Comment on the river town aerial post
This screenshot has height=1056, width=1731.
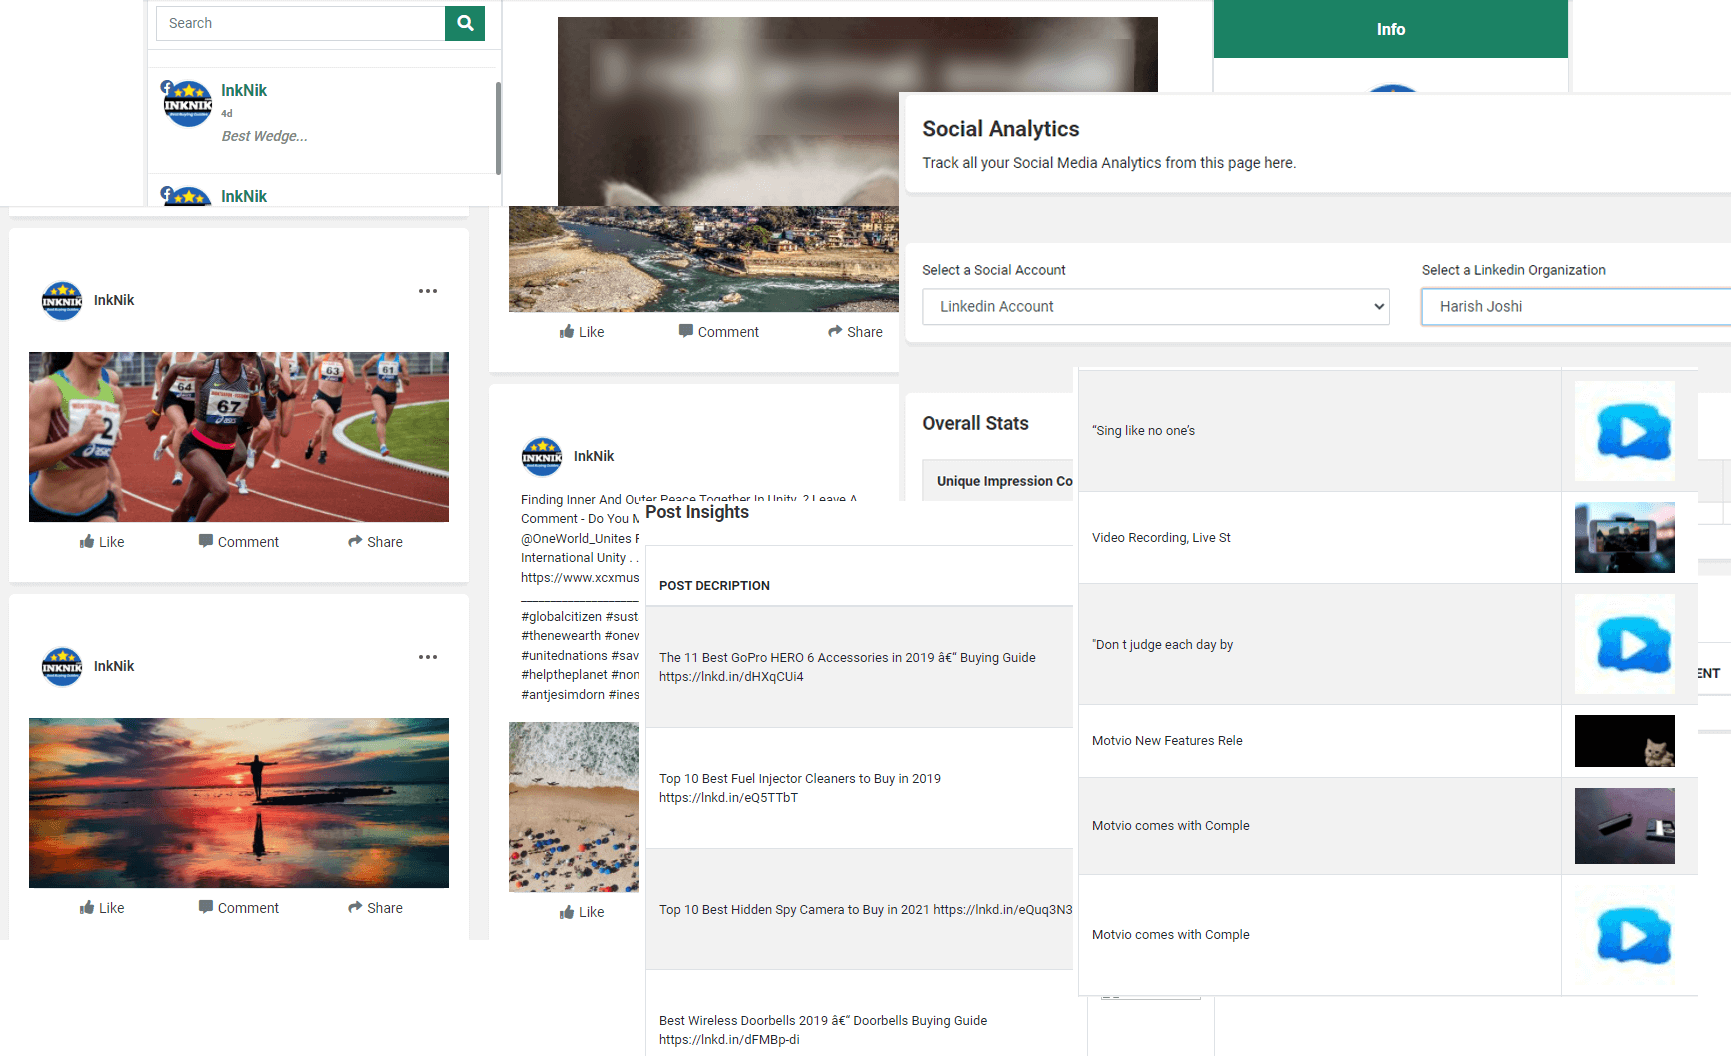coord(718,332)
